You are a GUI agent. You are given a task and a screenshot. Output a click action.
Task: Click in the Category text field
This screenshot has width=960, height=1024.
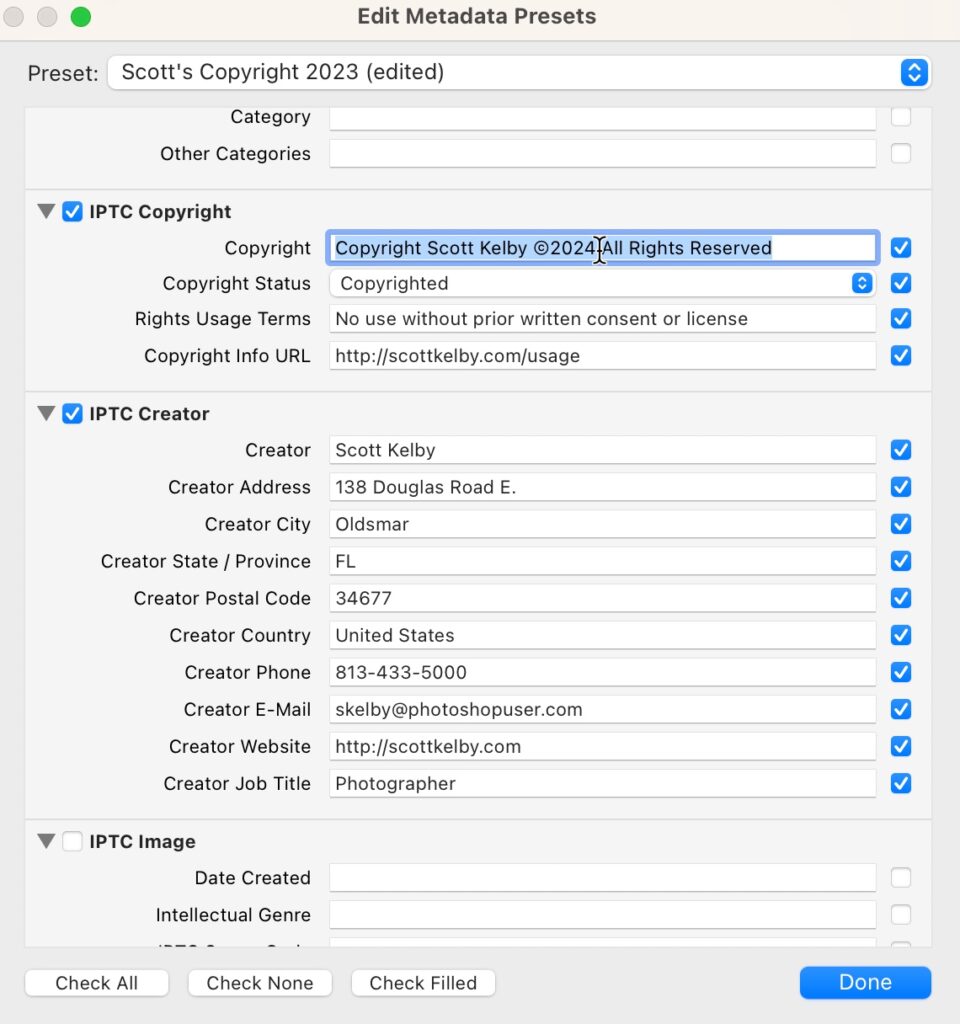coord(602,117)
